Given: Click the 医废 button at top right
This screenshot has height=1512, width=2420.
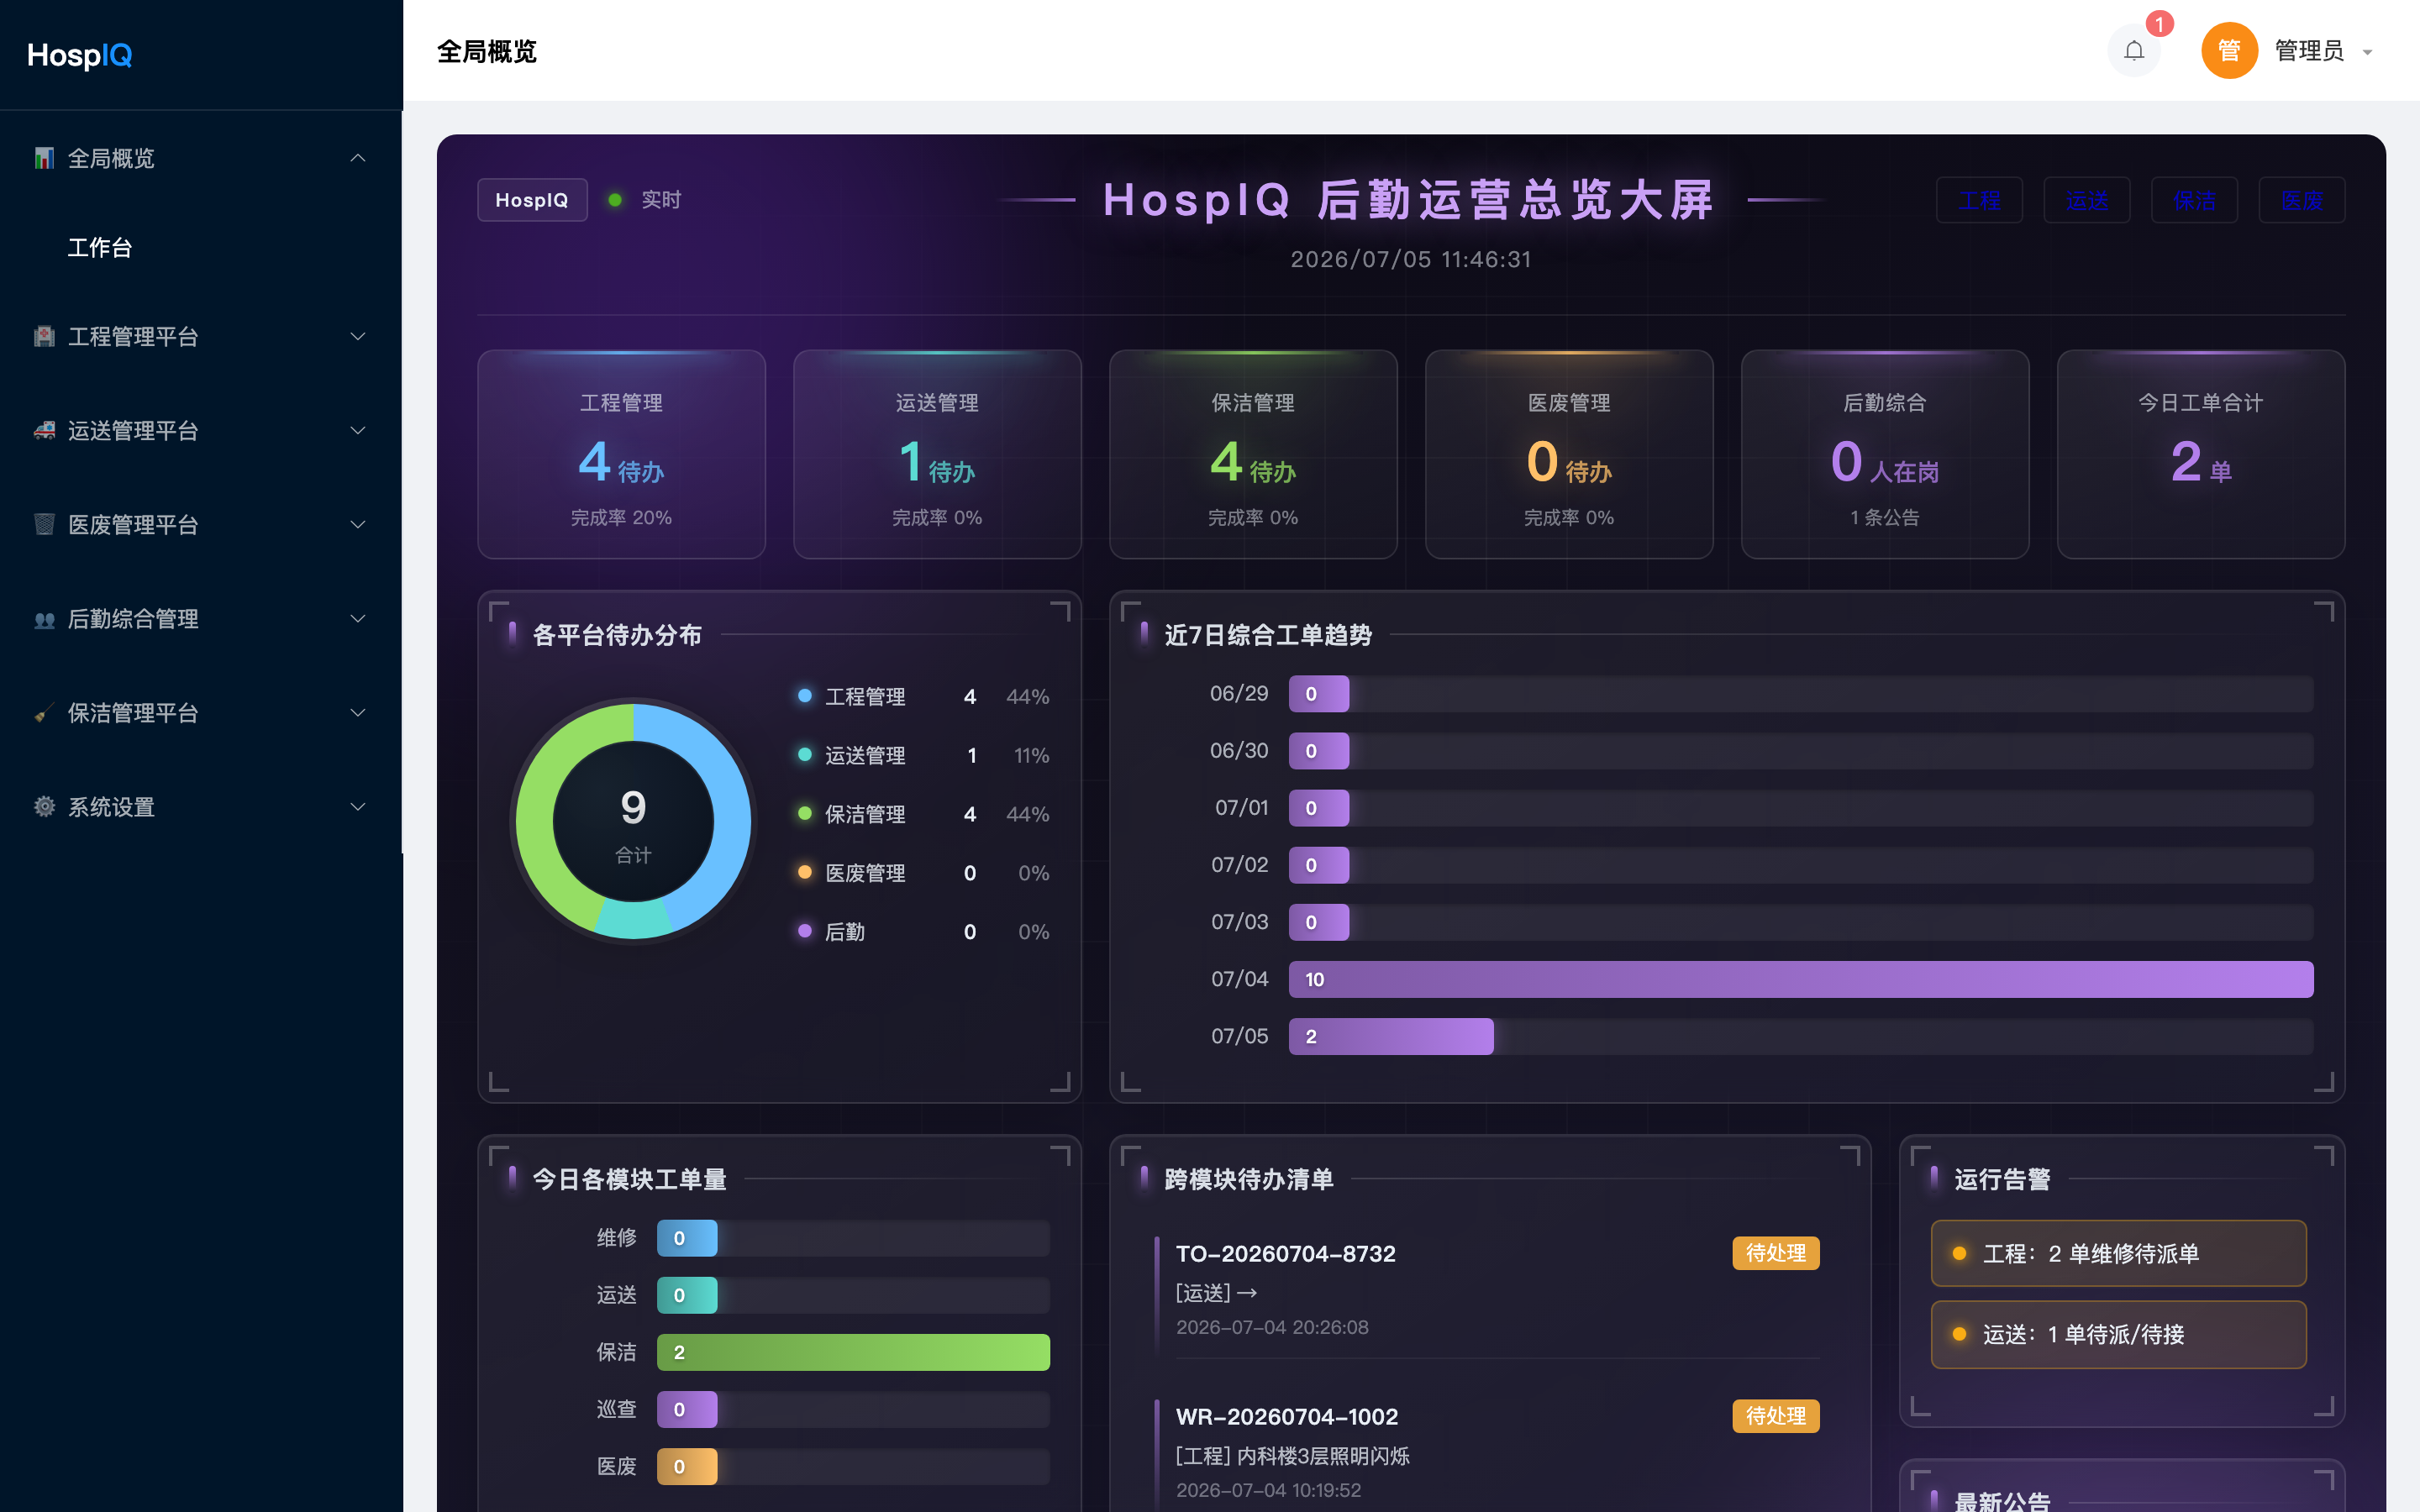Looking at the screenshot, I should click(x=2302, y=200).
